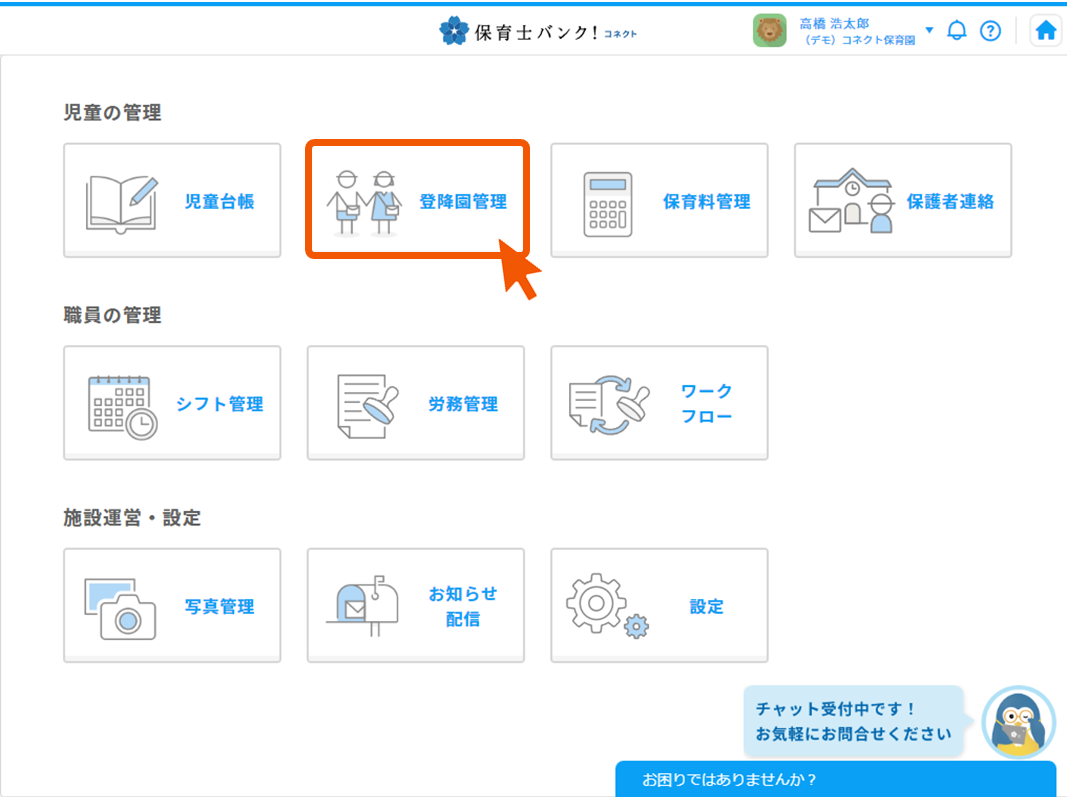Click the chat mascot penguin icon

1021,724
